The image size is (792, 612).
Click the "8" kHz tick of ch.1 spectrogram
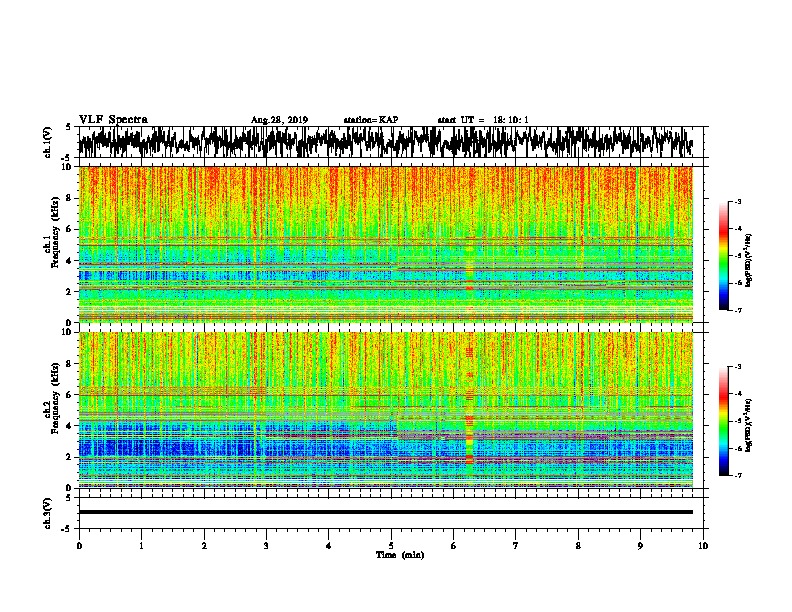coord(69,198)
